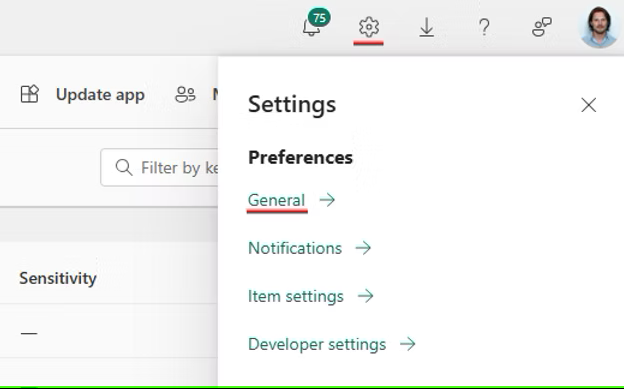The width and height of the screenshot is (624, 389).
Task: Open Developer settings link
Action: 317,344
